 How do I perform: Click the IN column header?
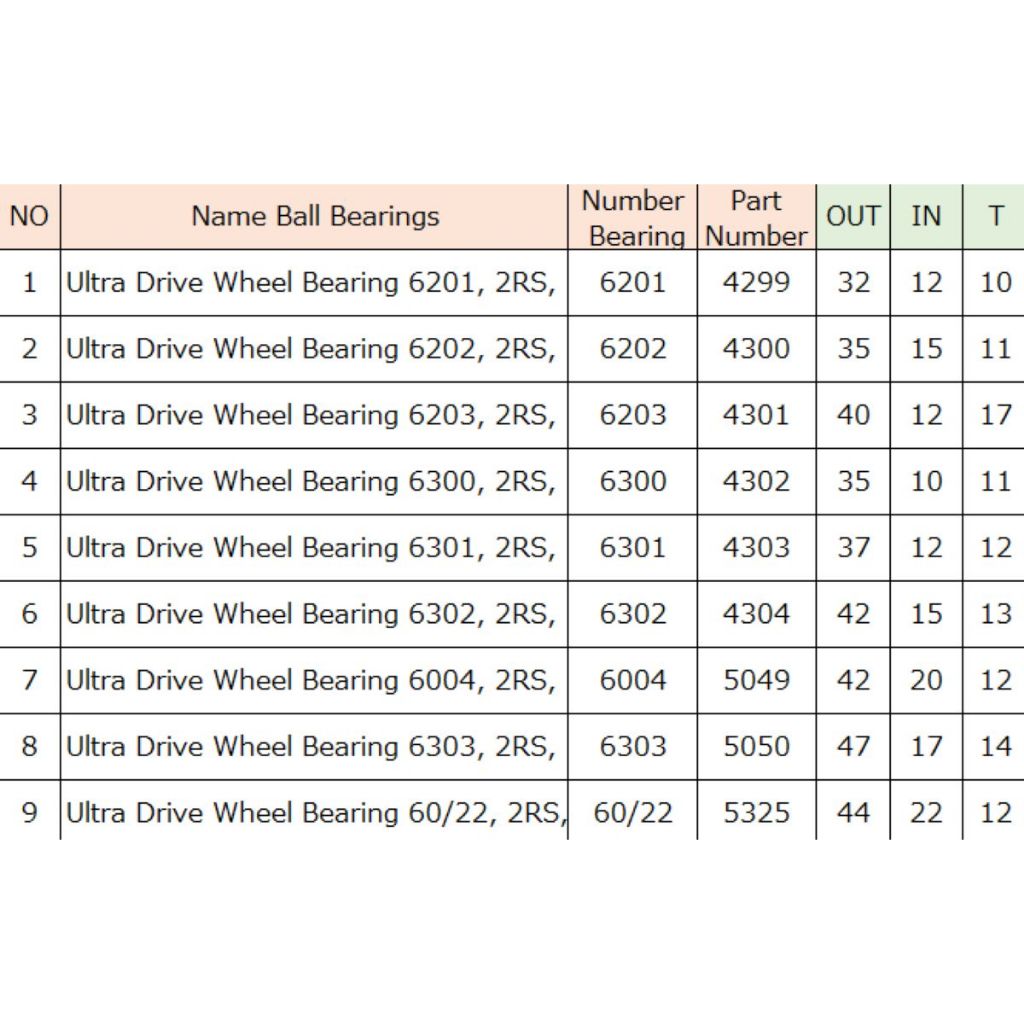[x=926, y=216]
